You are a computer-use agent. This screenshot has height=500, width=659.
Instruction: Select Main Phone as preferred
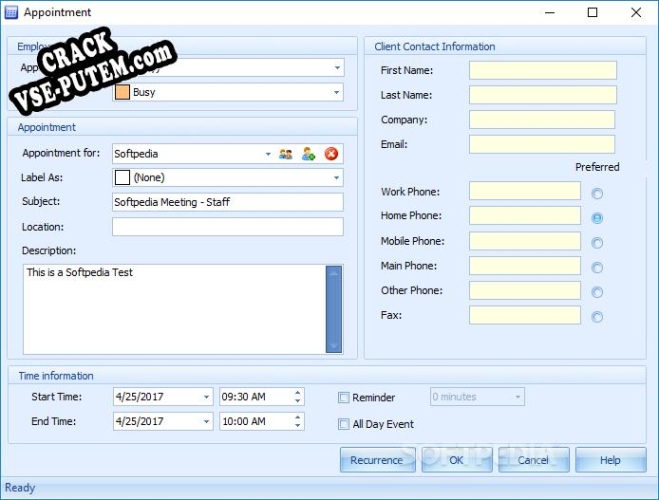pyautogui.click(x=597, y=267)
